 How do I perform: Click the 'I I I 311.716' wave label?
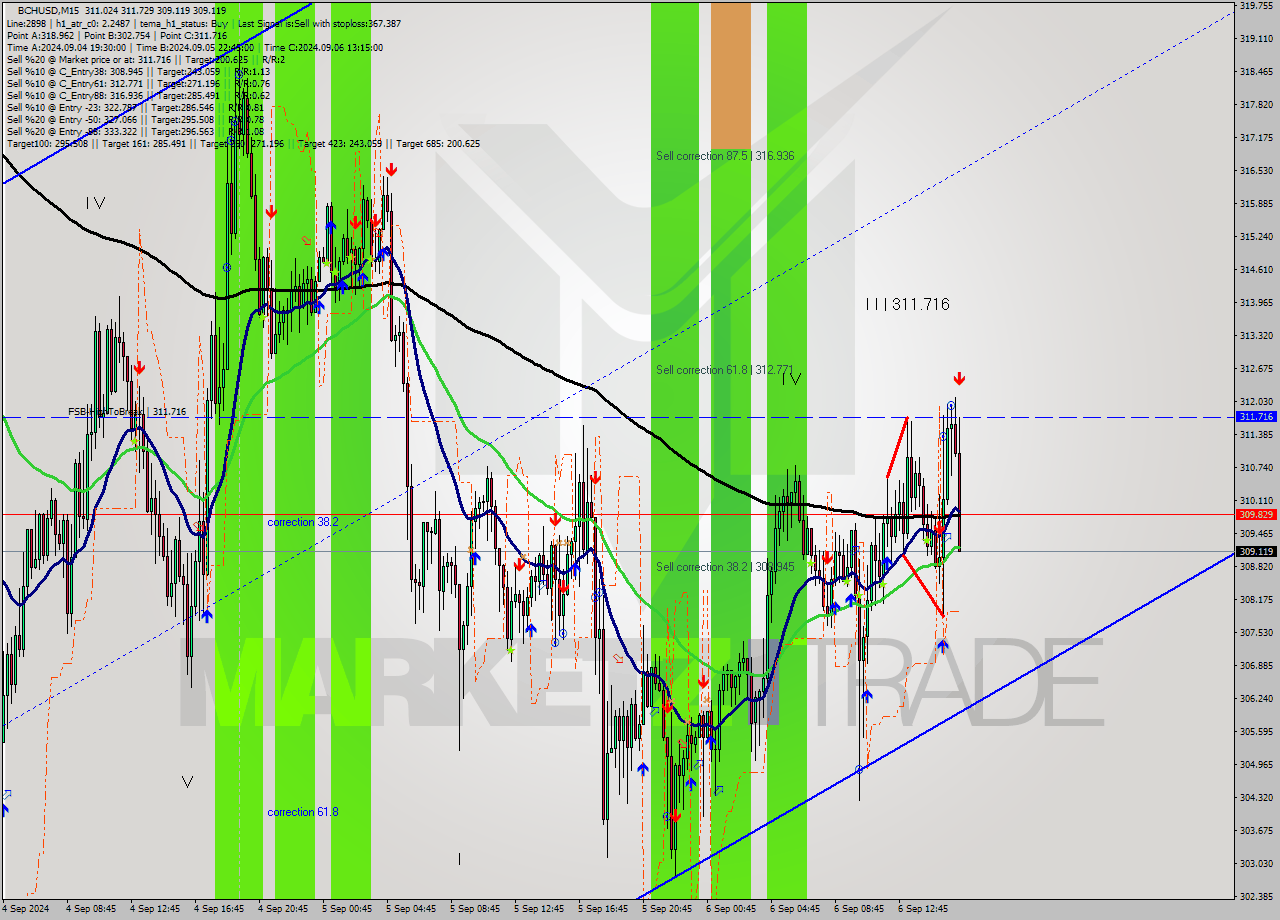(908, 304)
